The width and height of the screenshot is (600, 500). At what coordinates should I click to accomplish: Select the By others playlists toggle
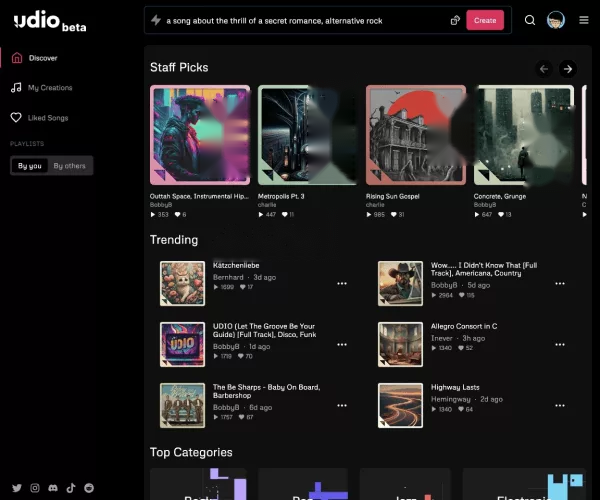[69, 166]
